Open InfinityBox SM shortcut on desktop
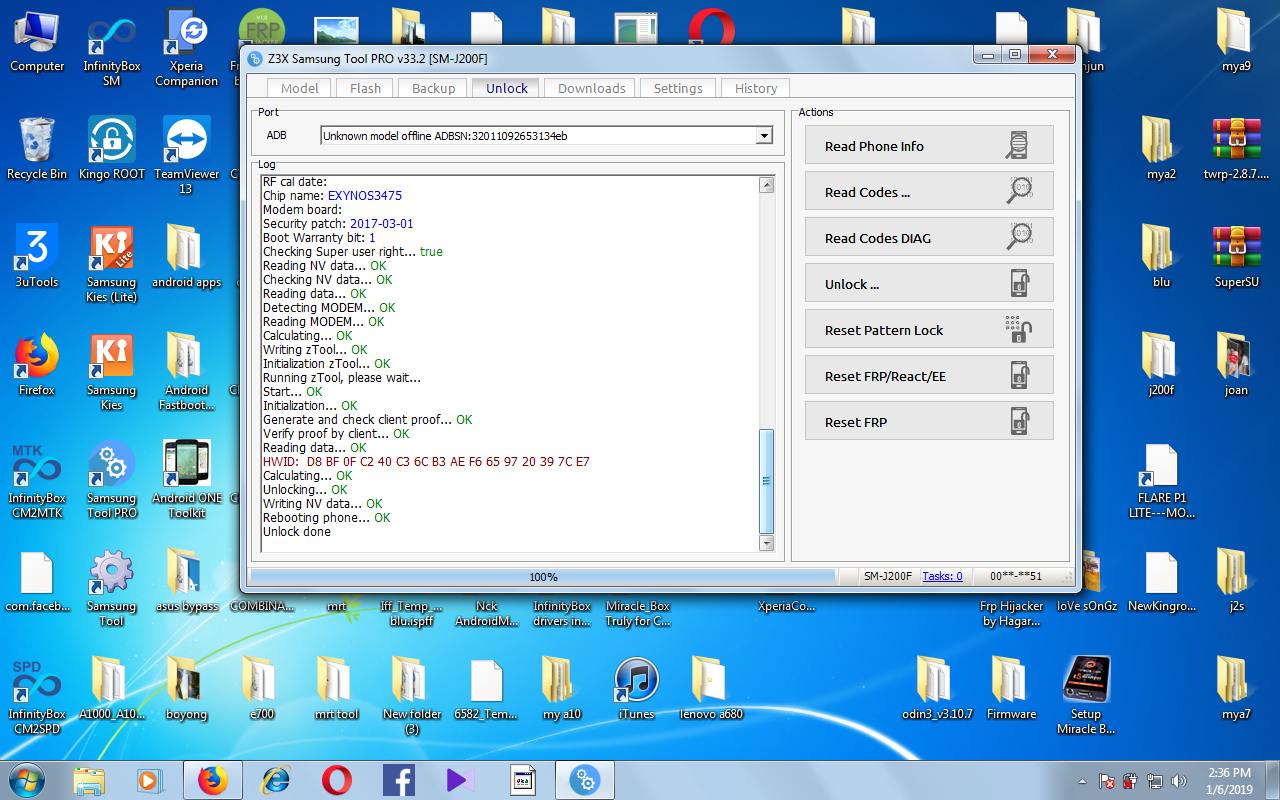 pyautogui.click(x=112, y=47)
